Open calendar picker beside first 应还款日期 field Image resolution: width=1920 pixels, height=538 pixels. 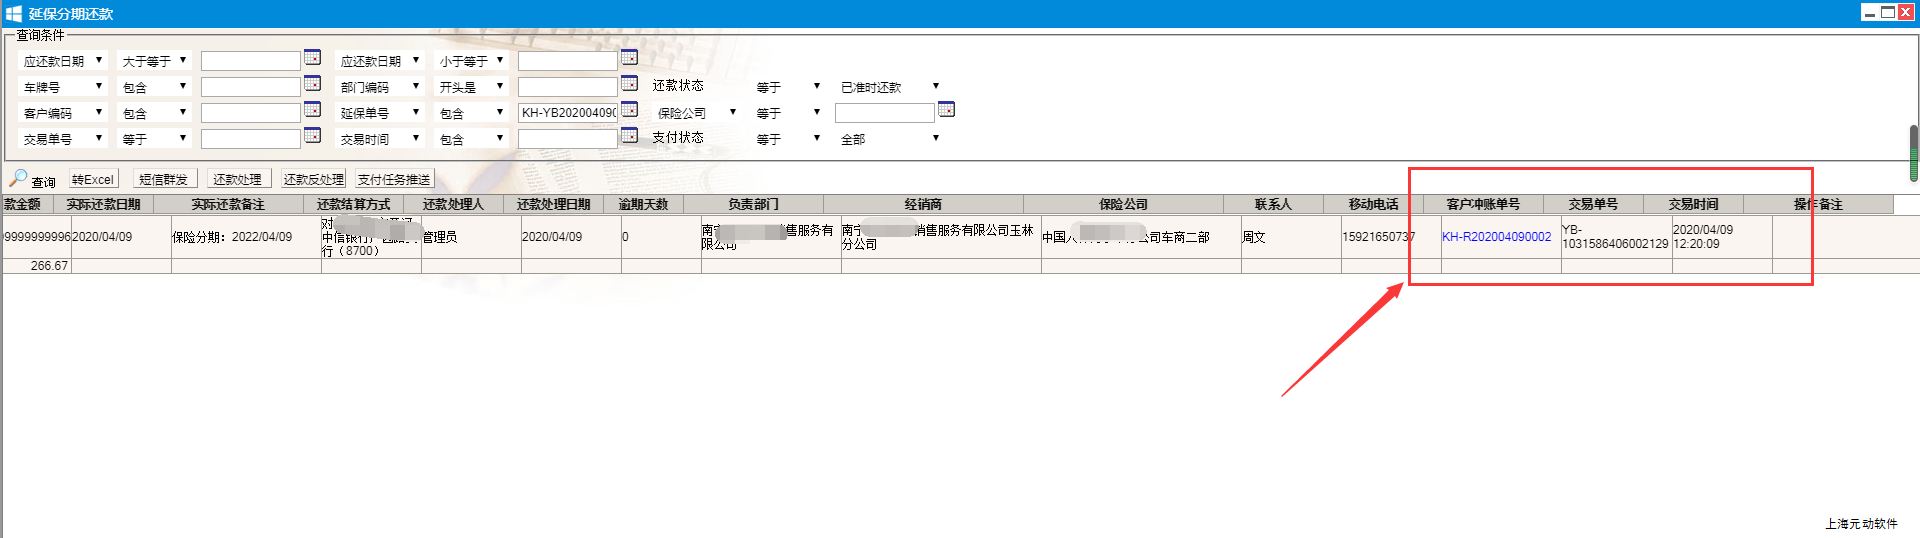312,58
